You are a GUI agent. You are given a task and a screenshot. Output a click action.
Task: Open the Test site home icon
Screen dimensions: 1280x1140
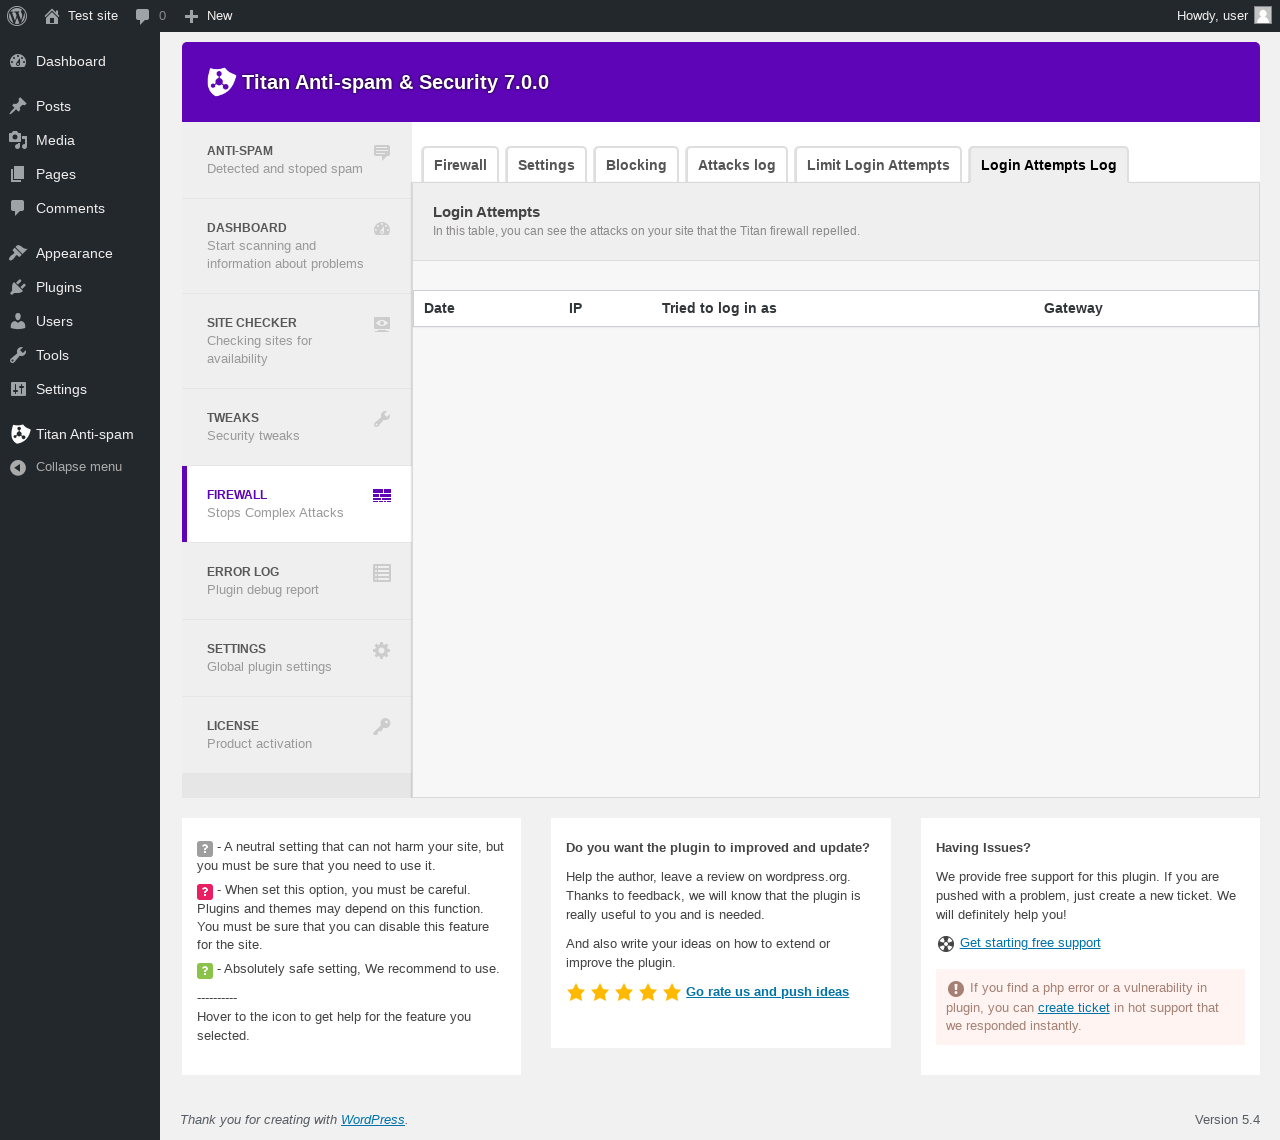(52, 16)
